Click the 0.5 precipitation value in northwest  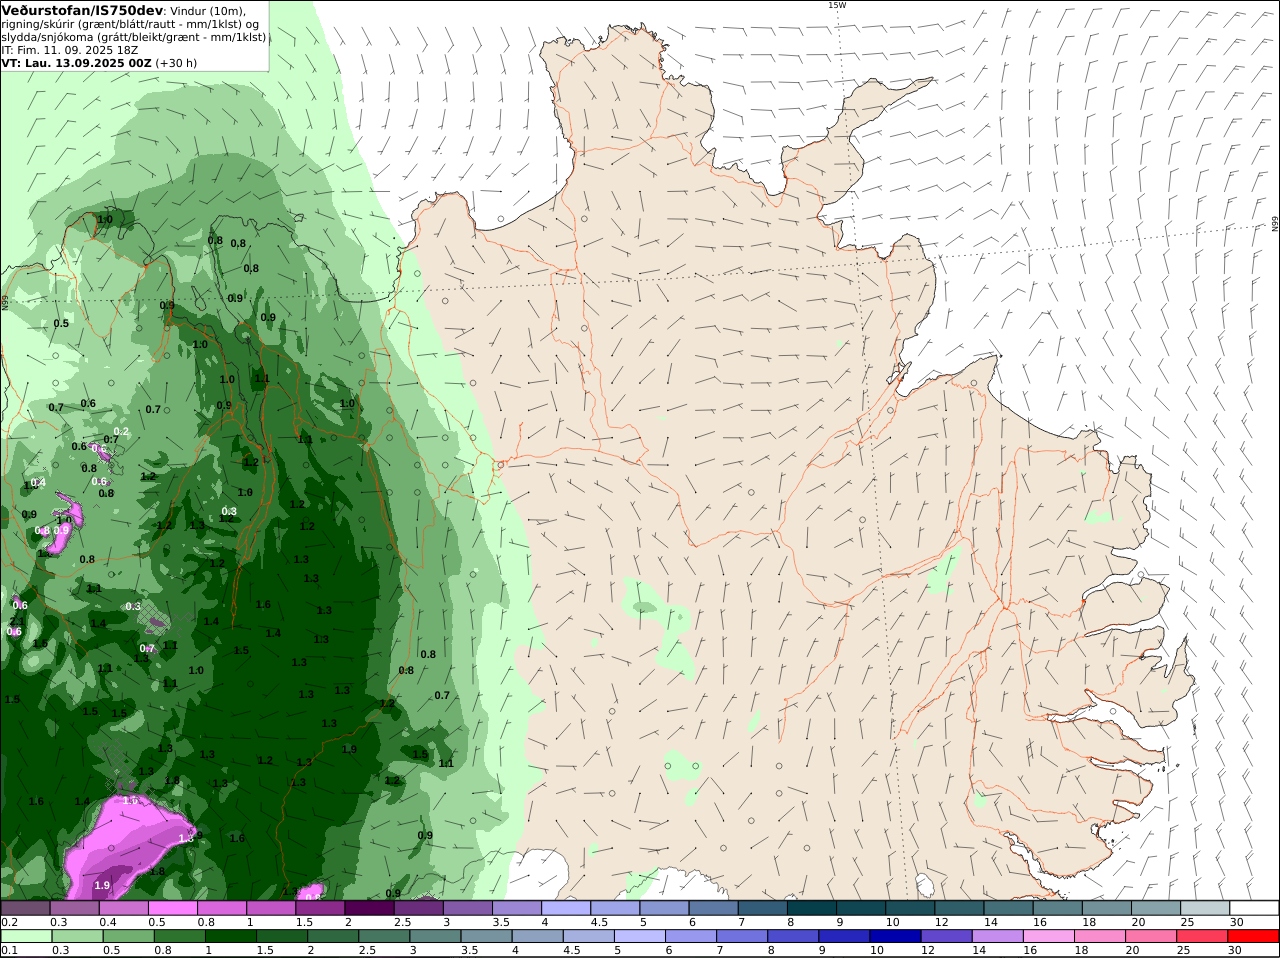61,323
